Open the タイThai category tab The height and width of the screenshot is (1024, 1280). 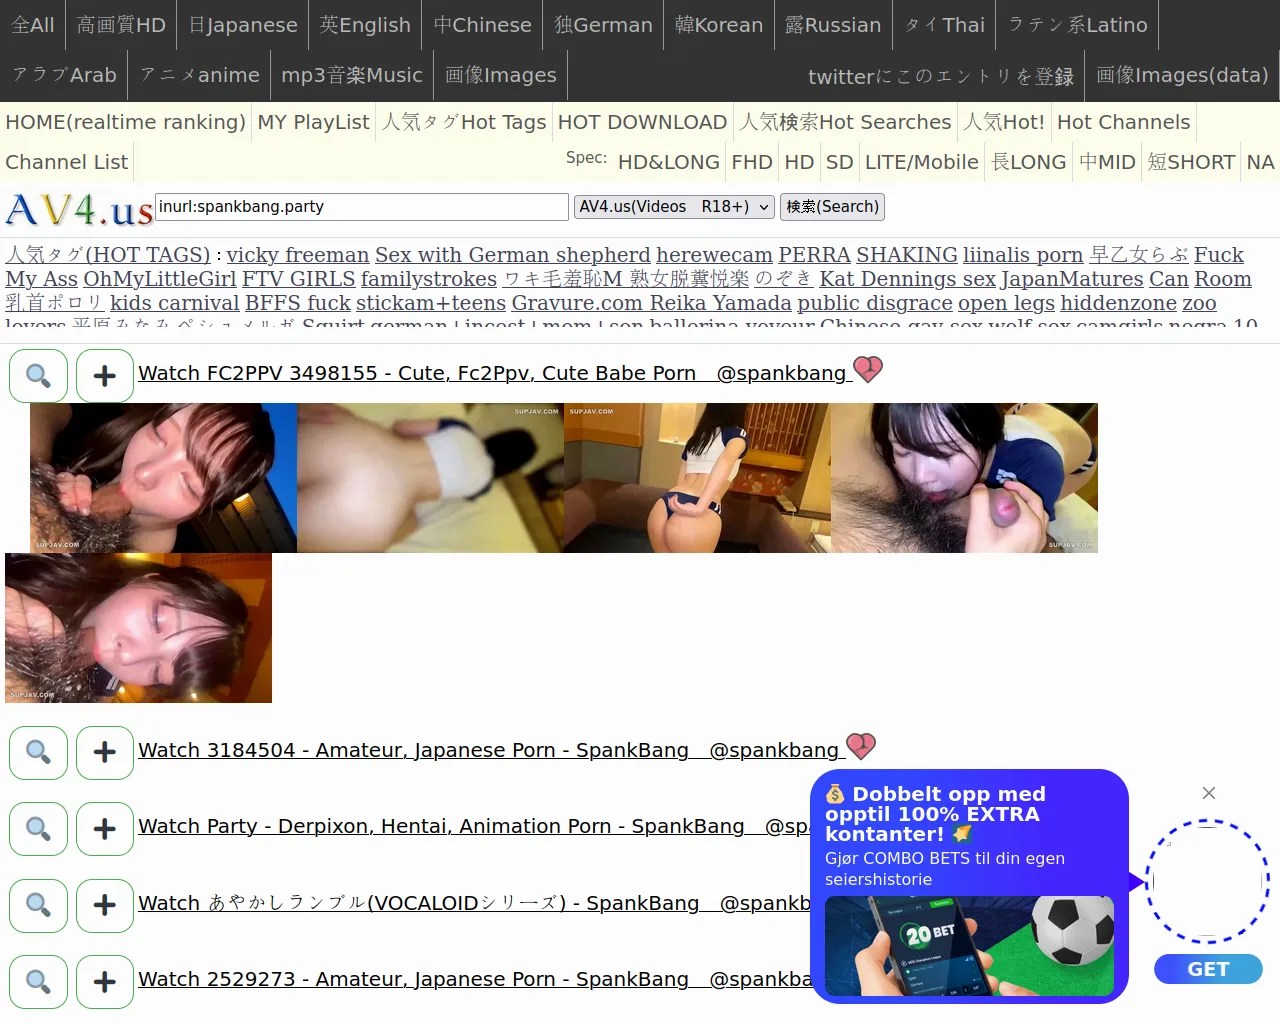[944, 25]
